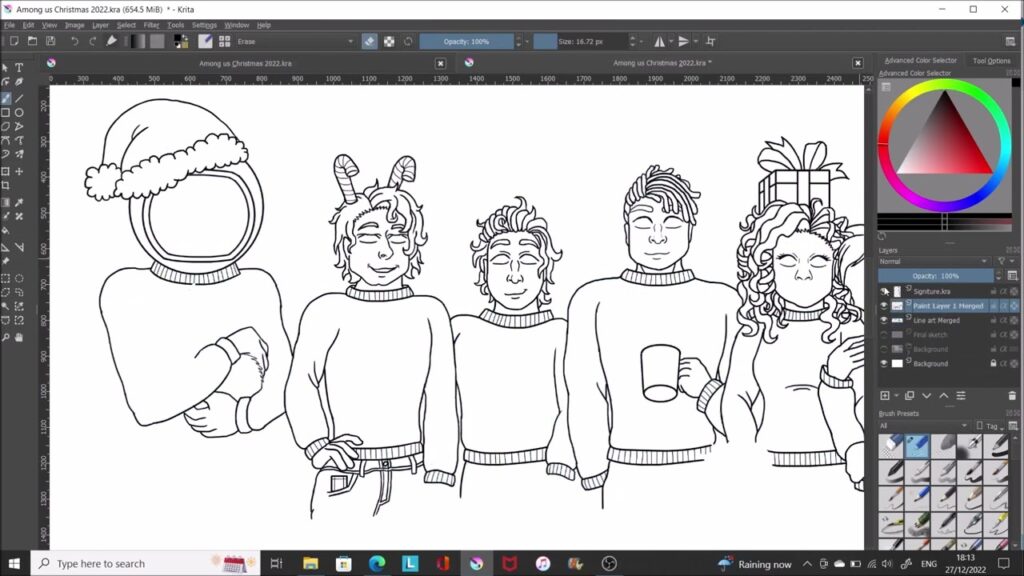Move the layer up
Viewport: 1024px width, 576px height.
click(x=944, y=396)
